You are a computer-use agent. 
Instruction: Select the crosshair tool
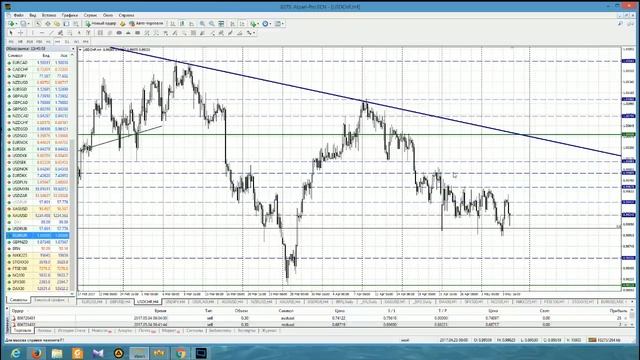[x=20, y=33]
